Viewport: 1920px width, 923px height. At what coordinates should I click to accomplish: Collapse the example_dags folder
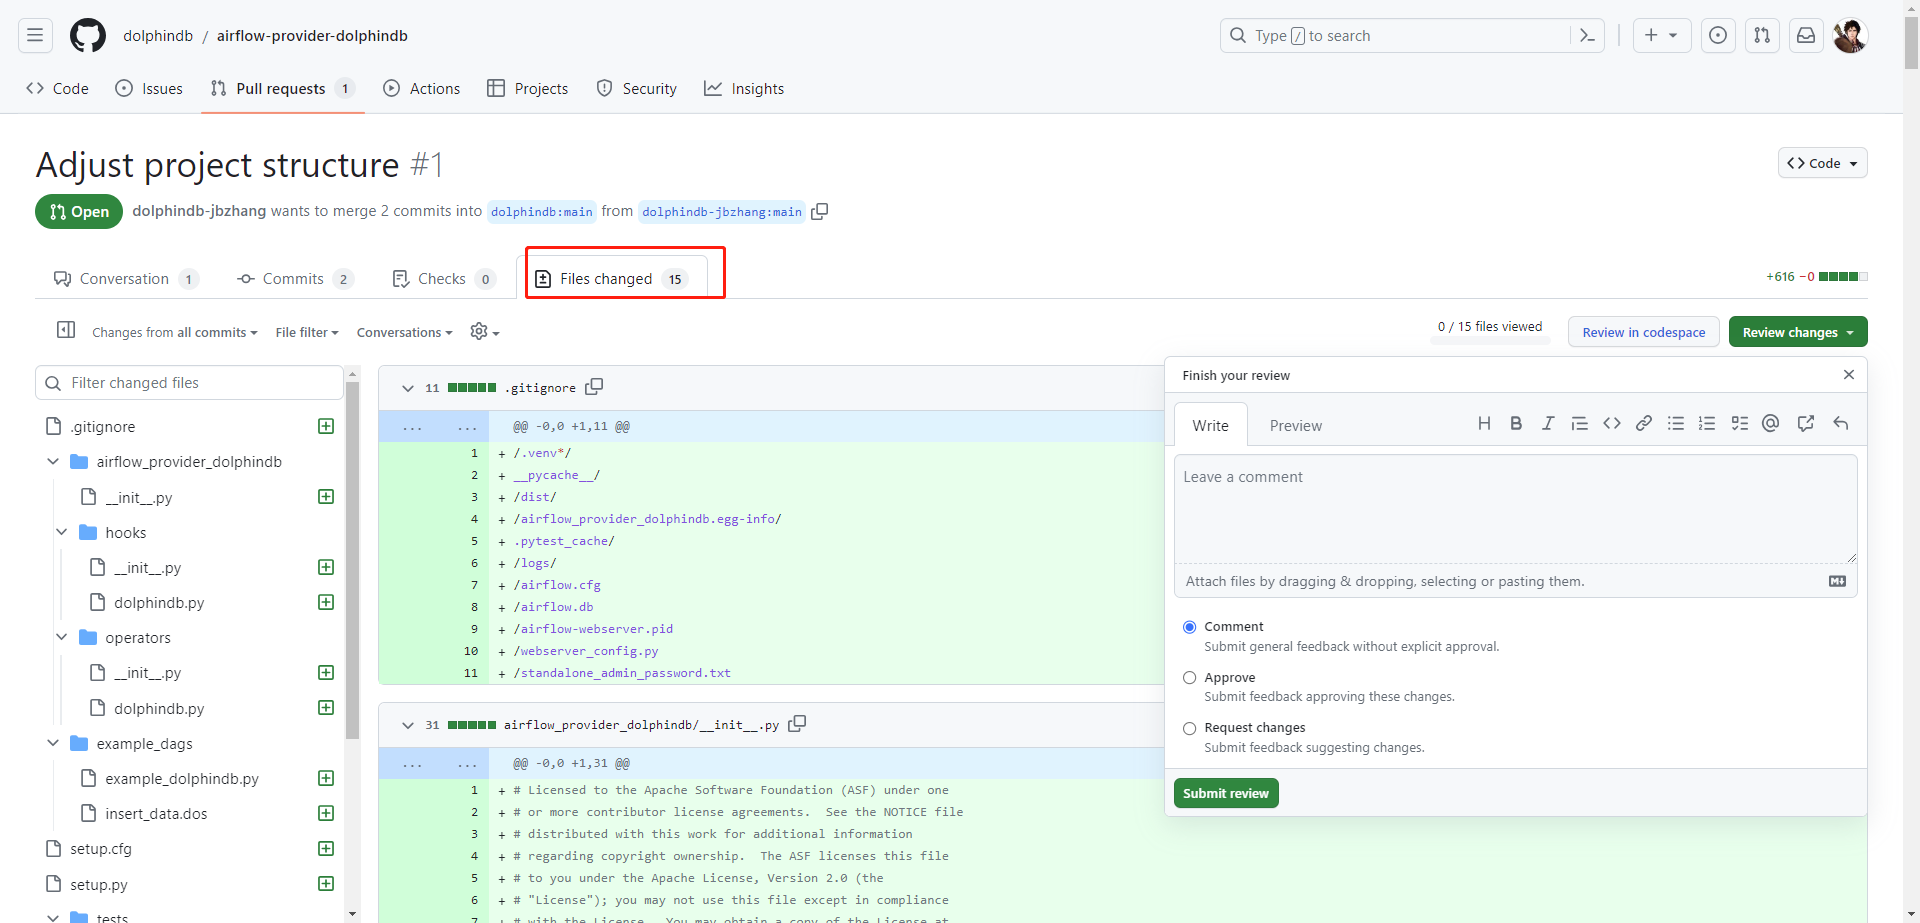pos(53,743)
